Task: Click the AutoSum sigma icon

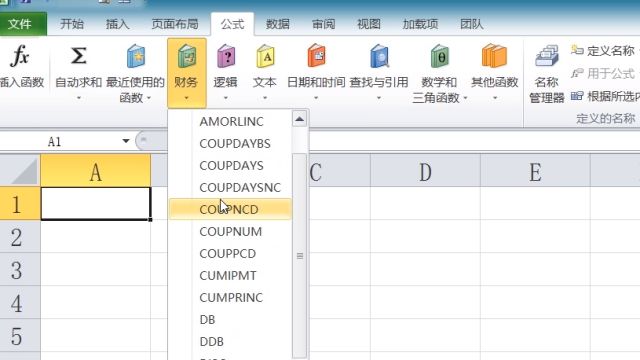Action: coord(78,56)
